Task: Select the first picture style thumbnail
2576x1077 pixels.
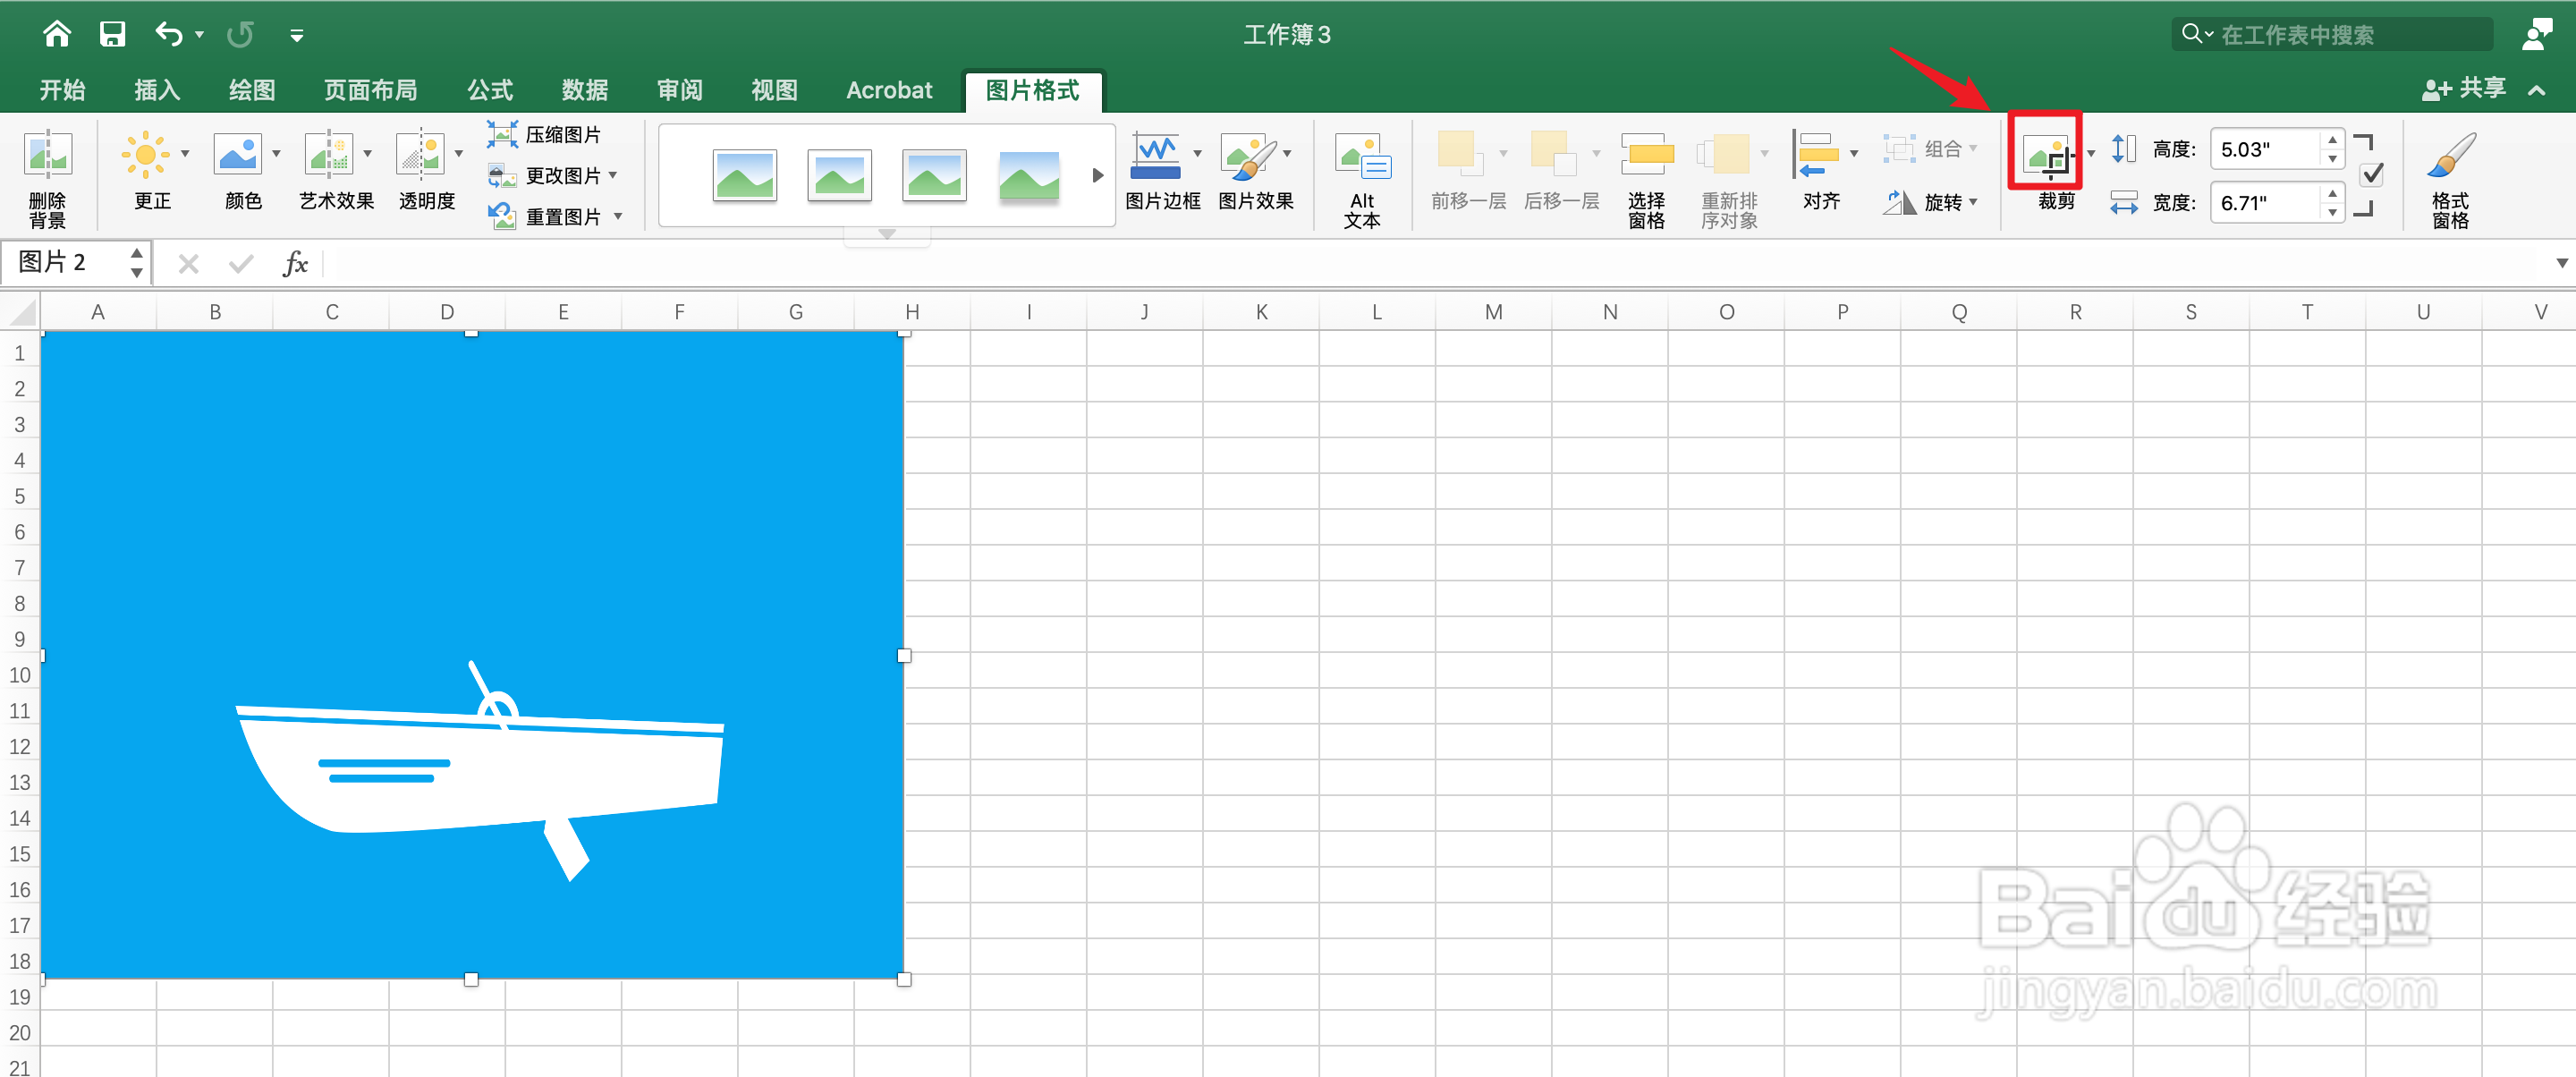Action: point(744,176)
